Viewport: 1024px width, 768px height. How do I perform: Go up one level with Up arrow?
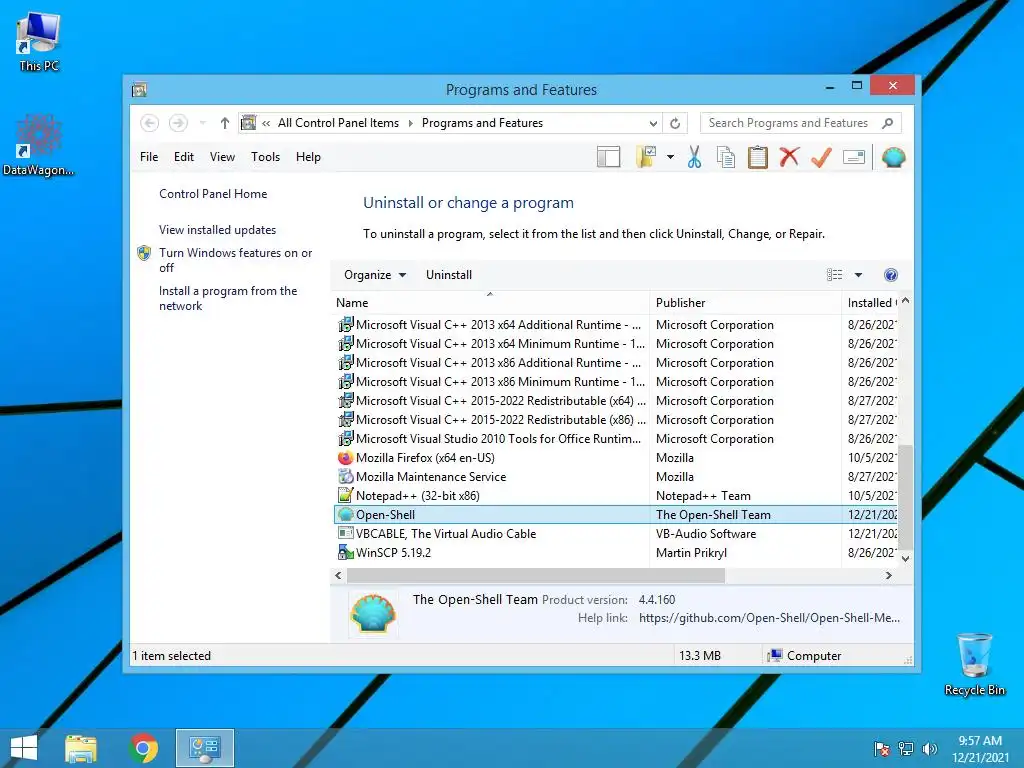(225, 123)
